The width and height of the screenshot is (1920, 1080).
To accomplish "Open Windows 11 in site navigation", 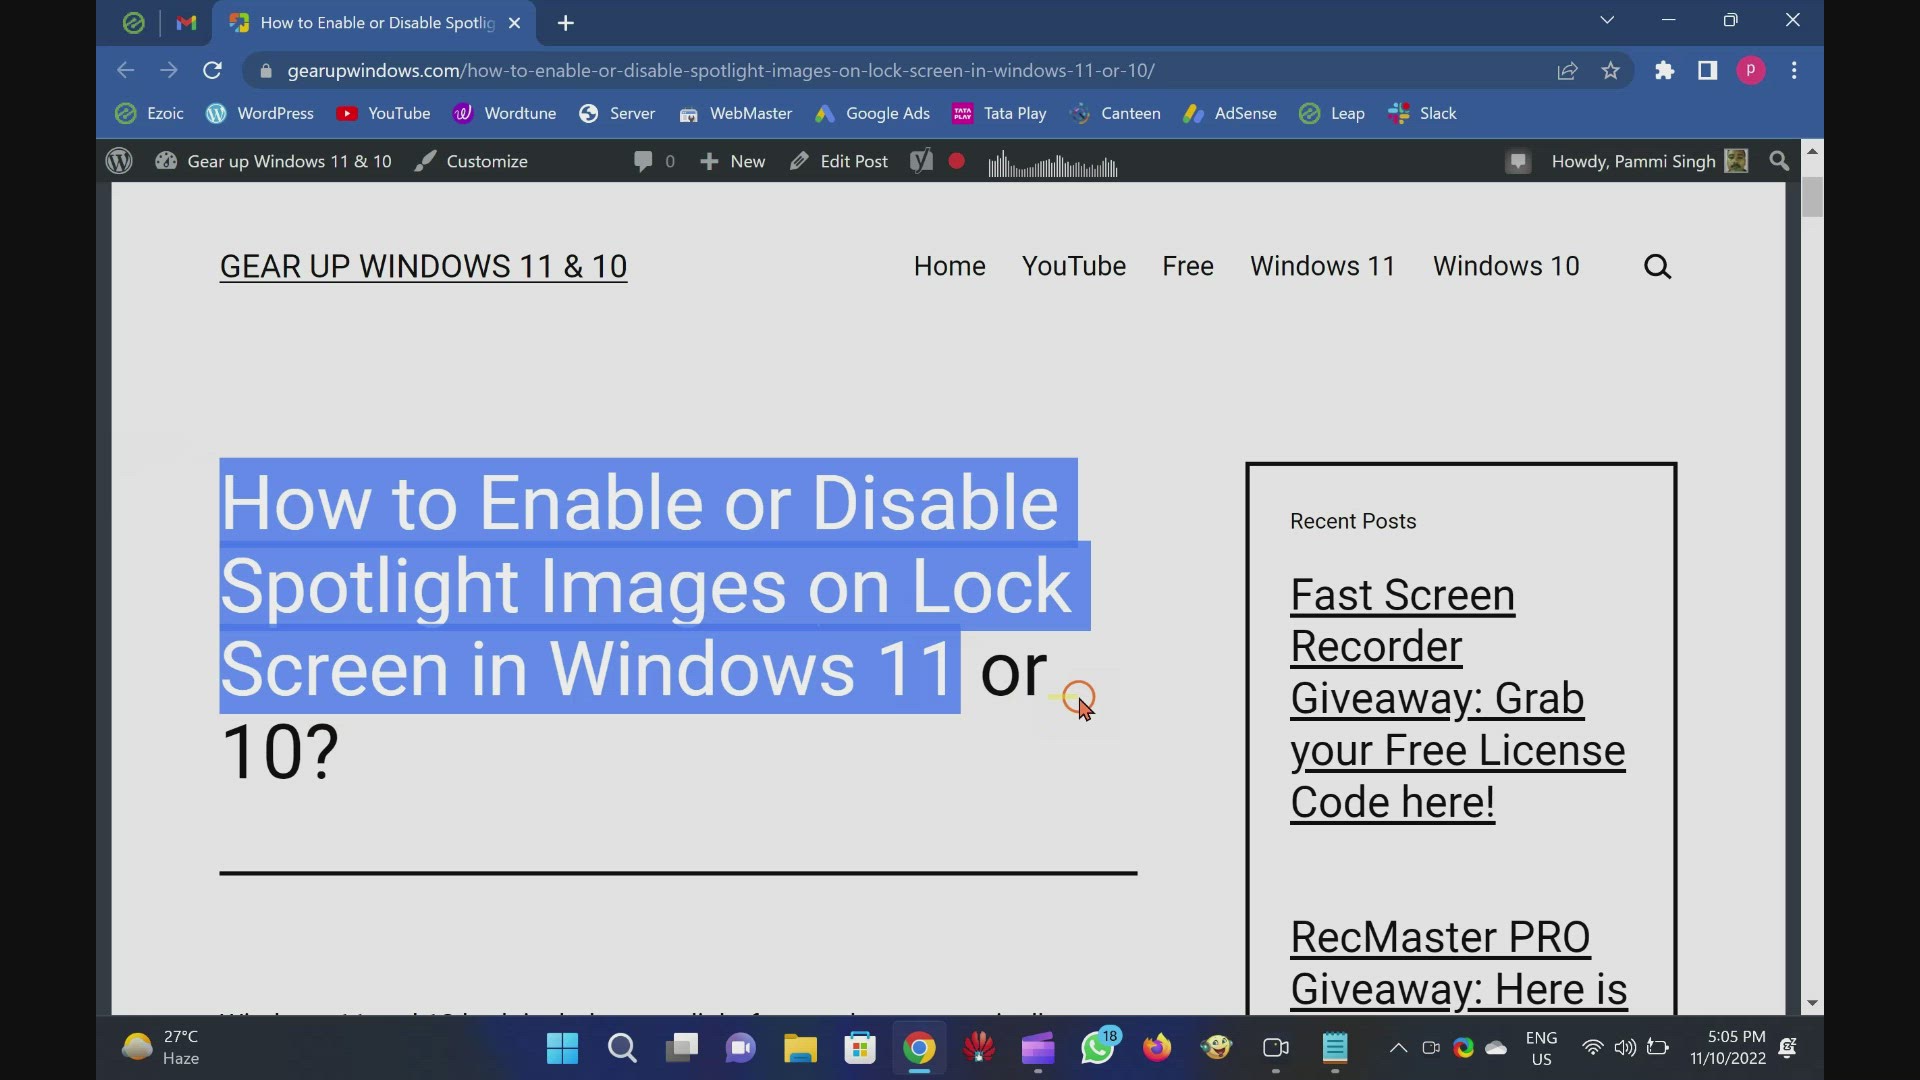I will point(1322,266).
